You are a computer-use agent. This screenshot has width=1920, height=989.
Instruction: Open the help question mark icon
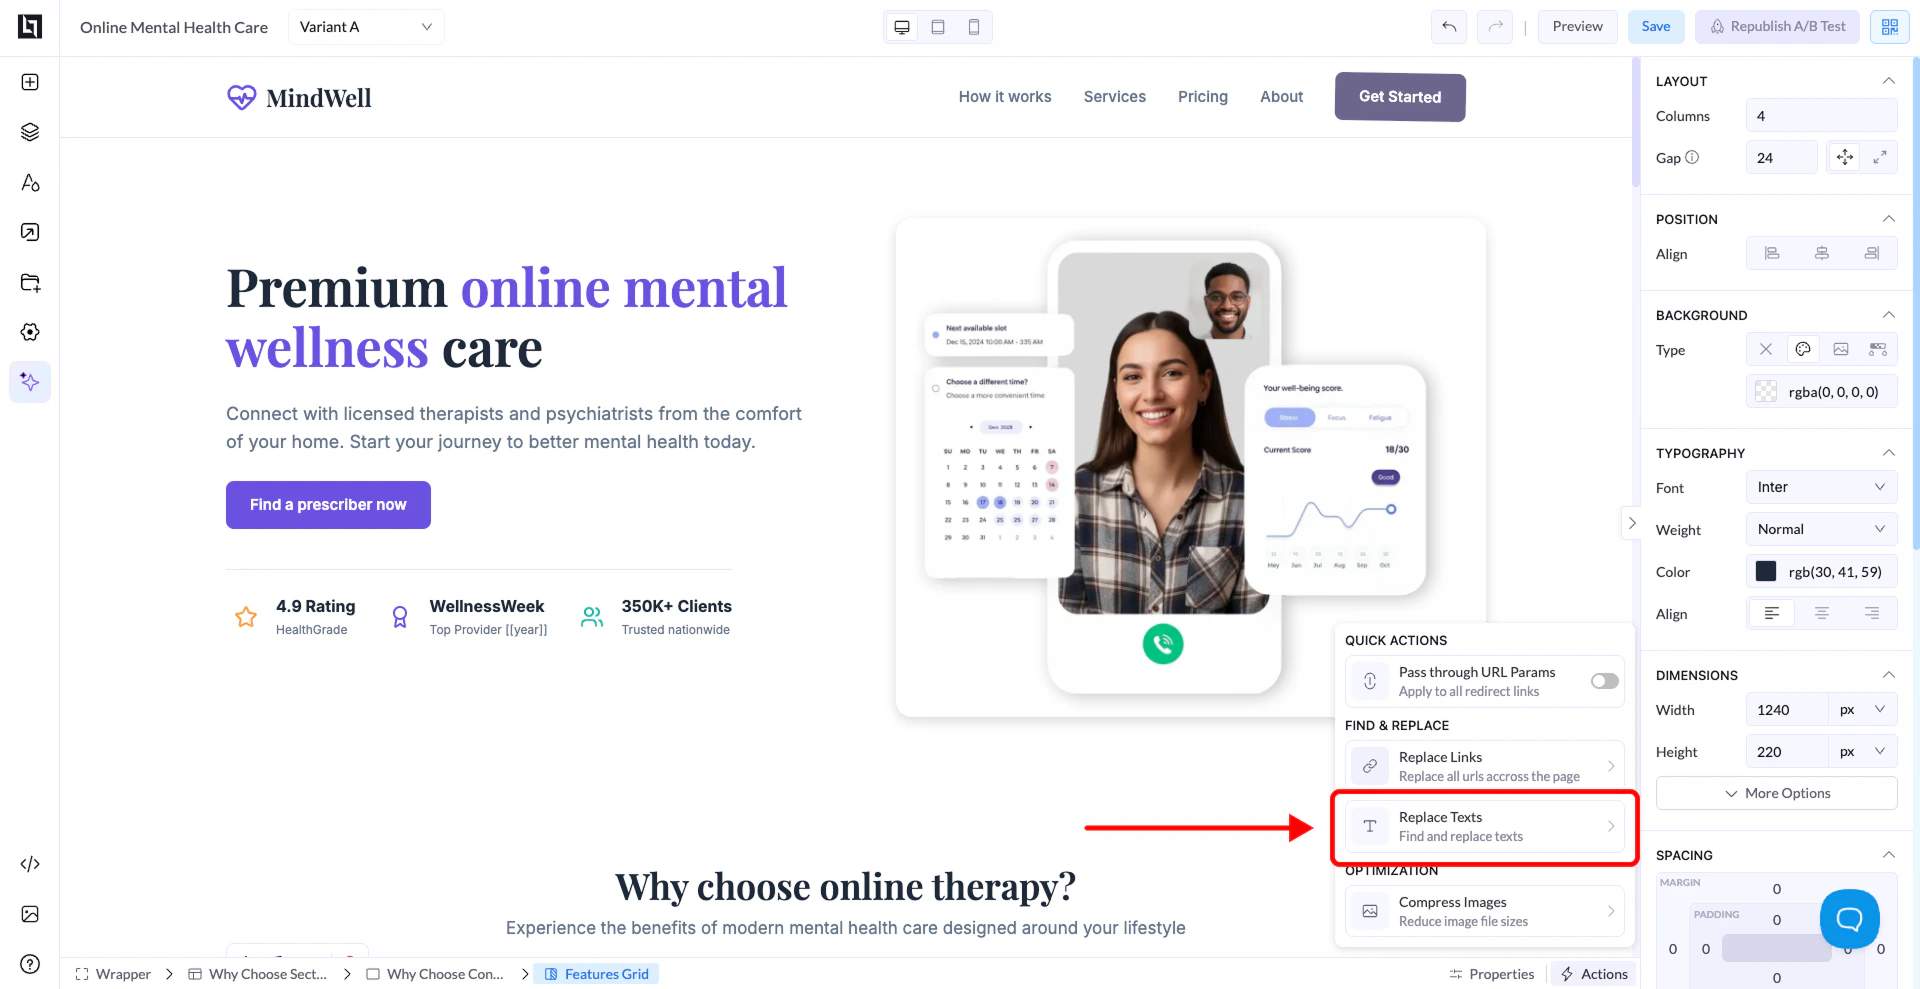30,964
